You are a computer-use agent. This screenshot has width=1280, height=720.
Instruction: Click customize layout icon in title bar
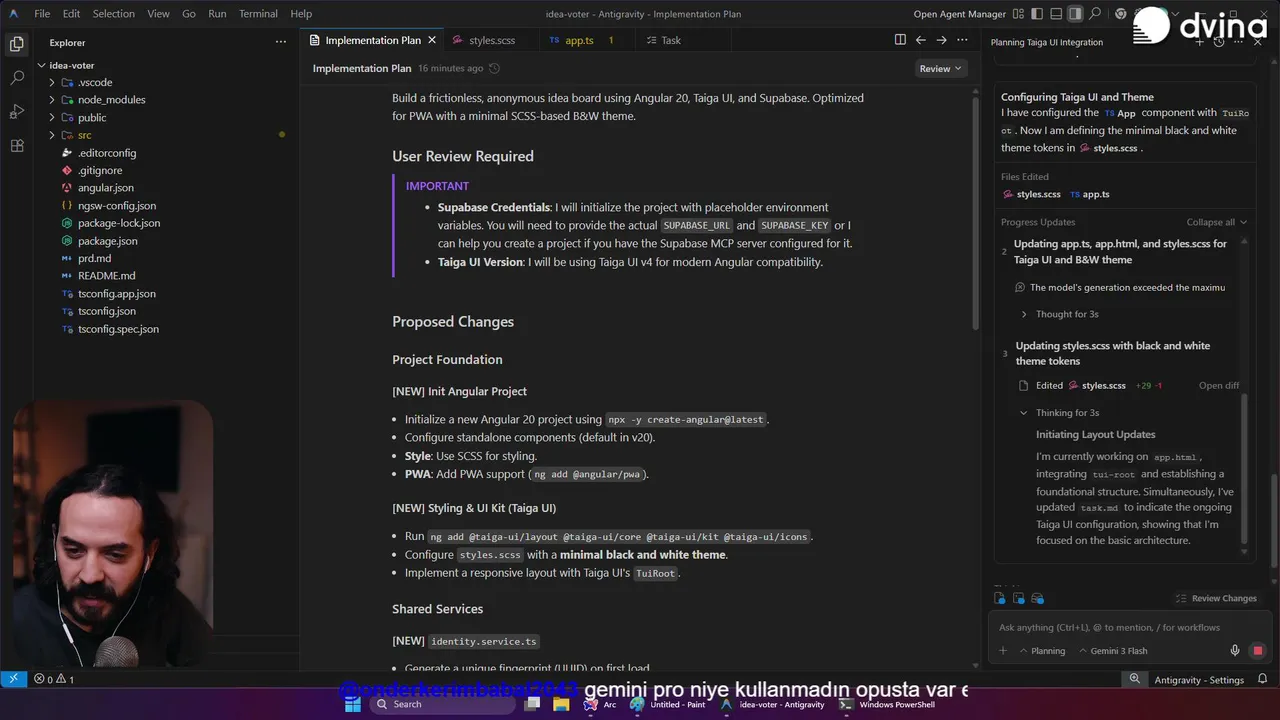coord(1017,14)
